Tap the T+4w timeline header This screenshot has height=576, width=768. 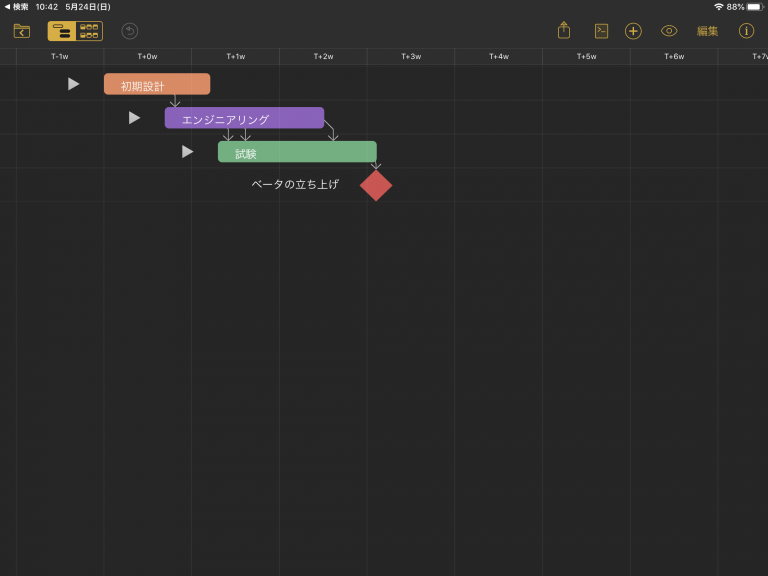coord(499,56)
